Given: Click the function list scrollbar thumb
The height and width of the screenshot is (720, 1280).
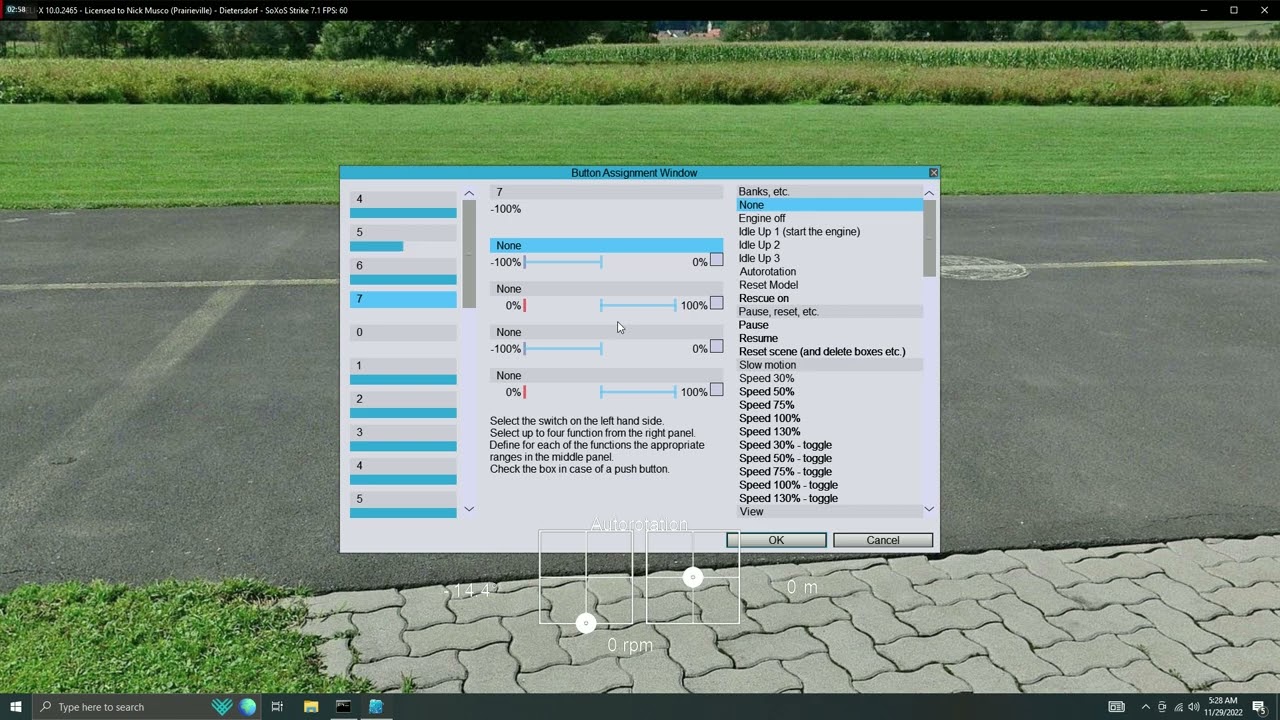Looking at the screenshot, I should coord(929,238).
